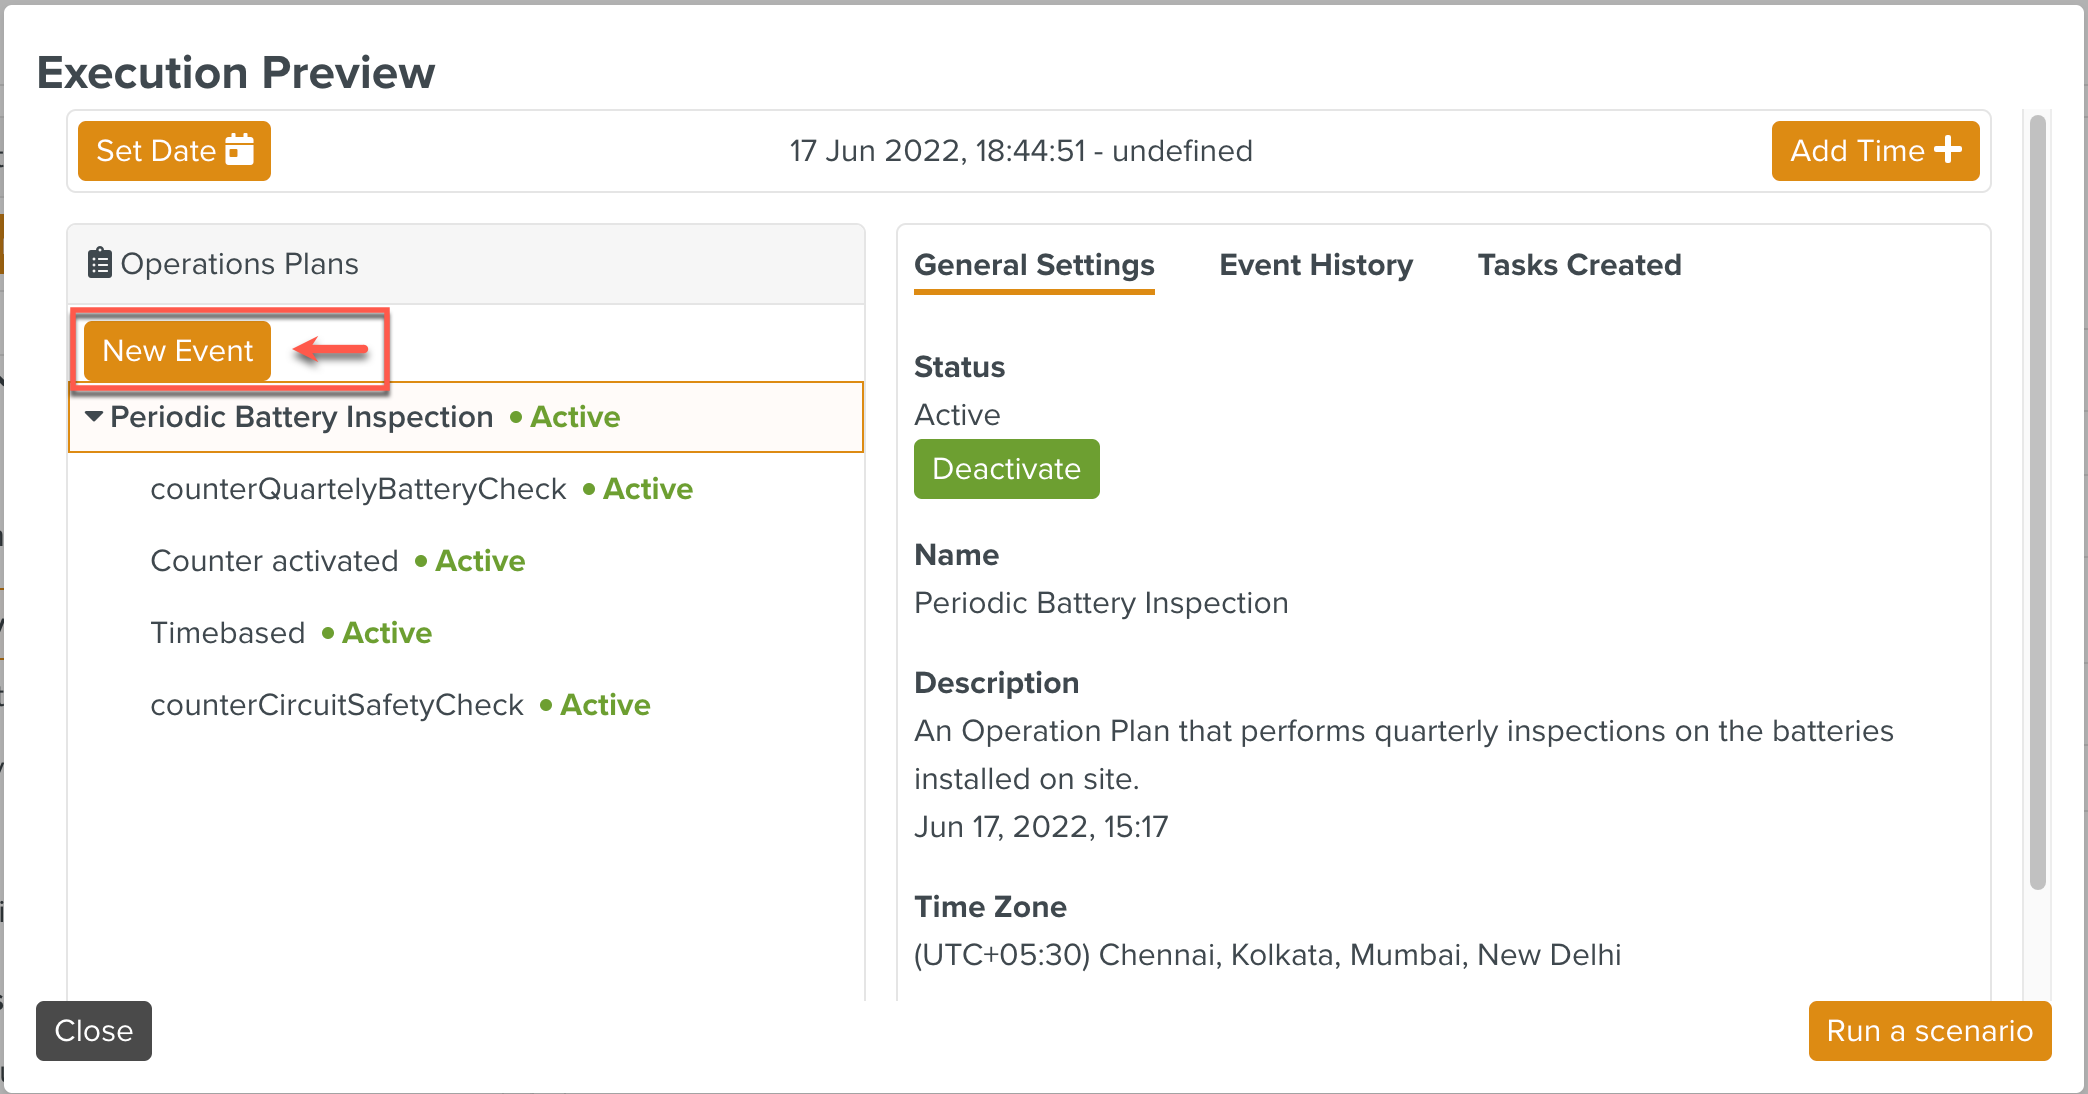Click plus icon on Add Time button
Screen dimensions: 2088x1094
pyautogui.click(x=1948, y=150)
